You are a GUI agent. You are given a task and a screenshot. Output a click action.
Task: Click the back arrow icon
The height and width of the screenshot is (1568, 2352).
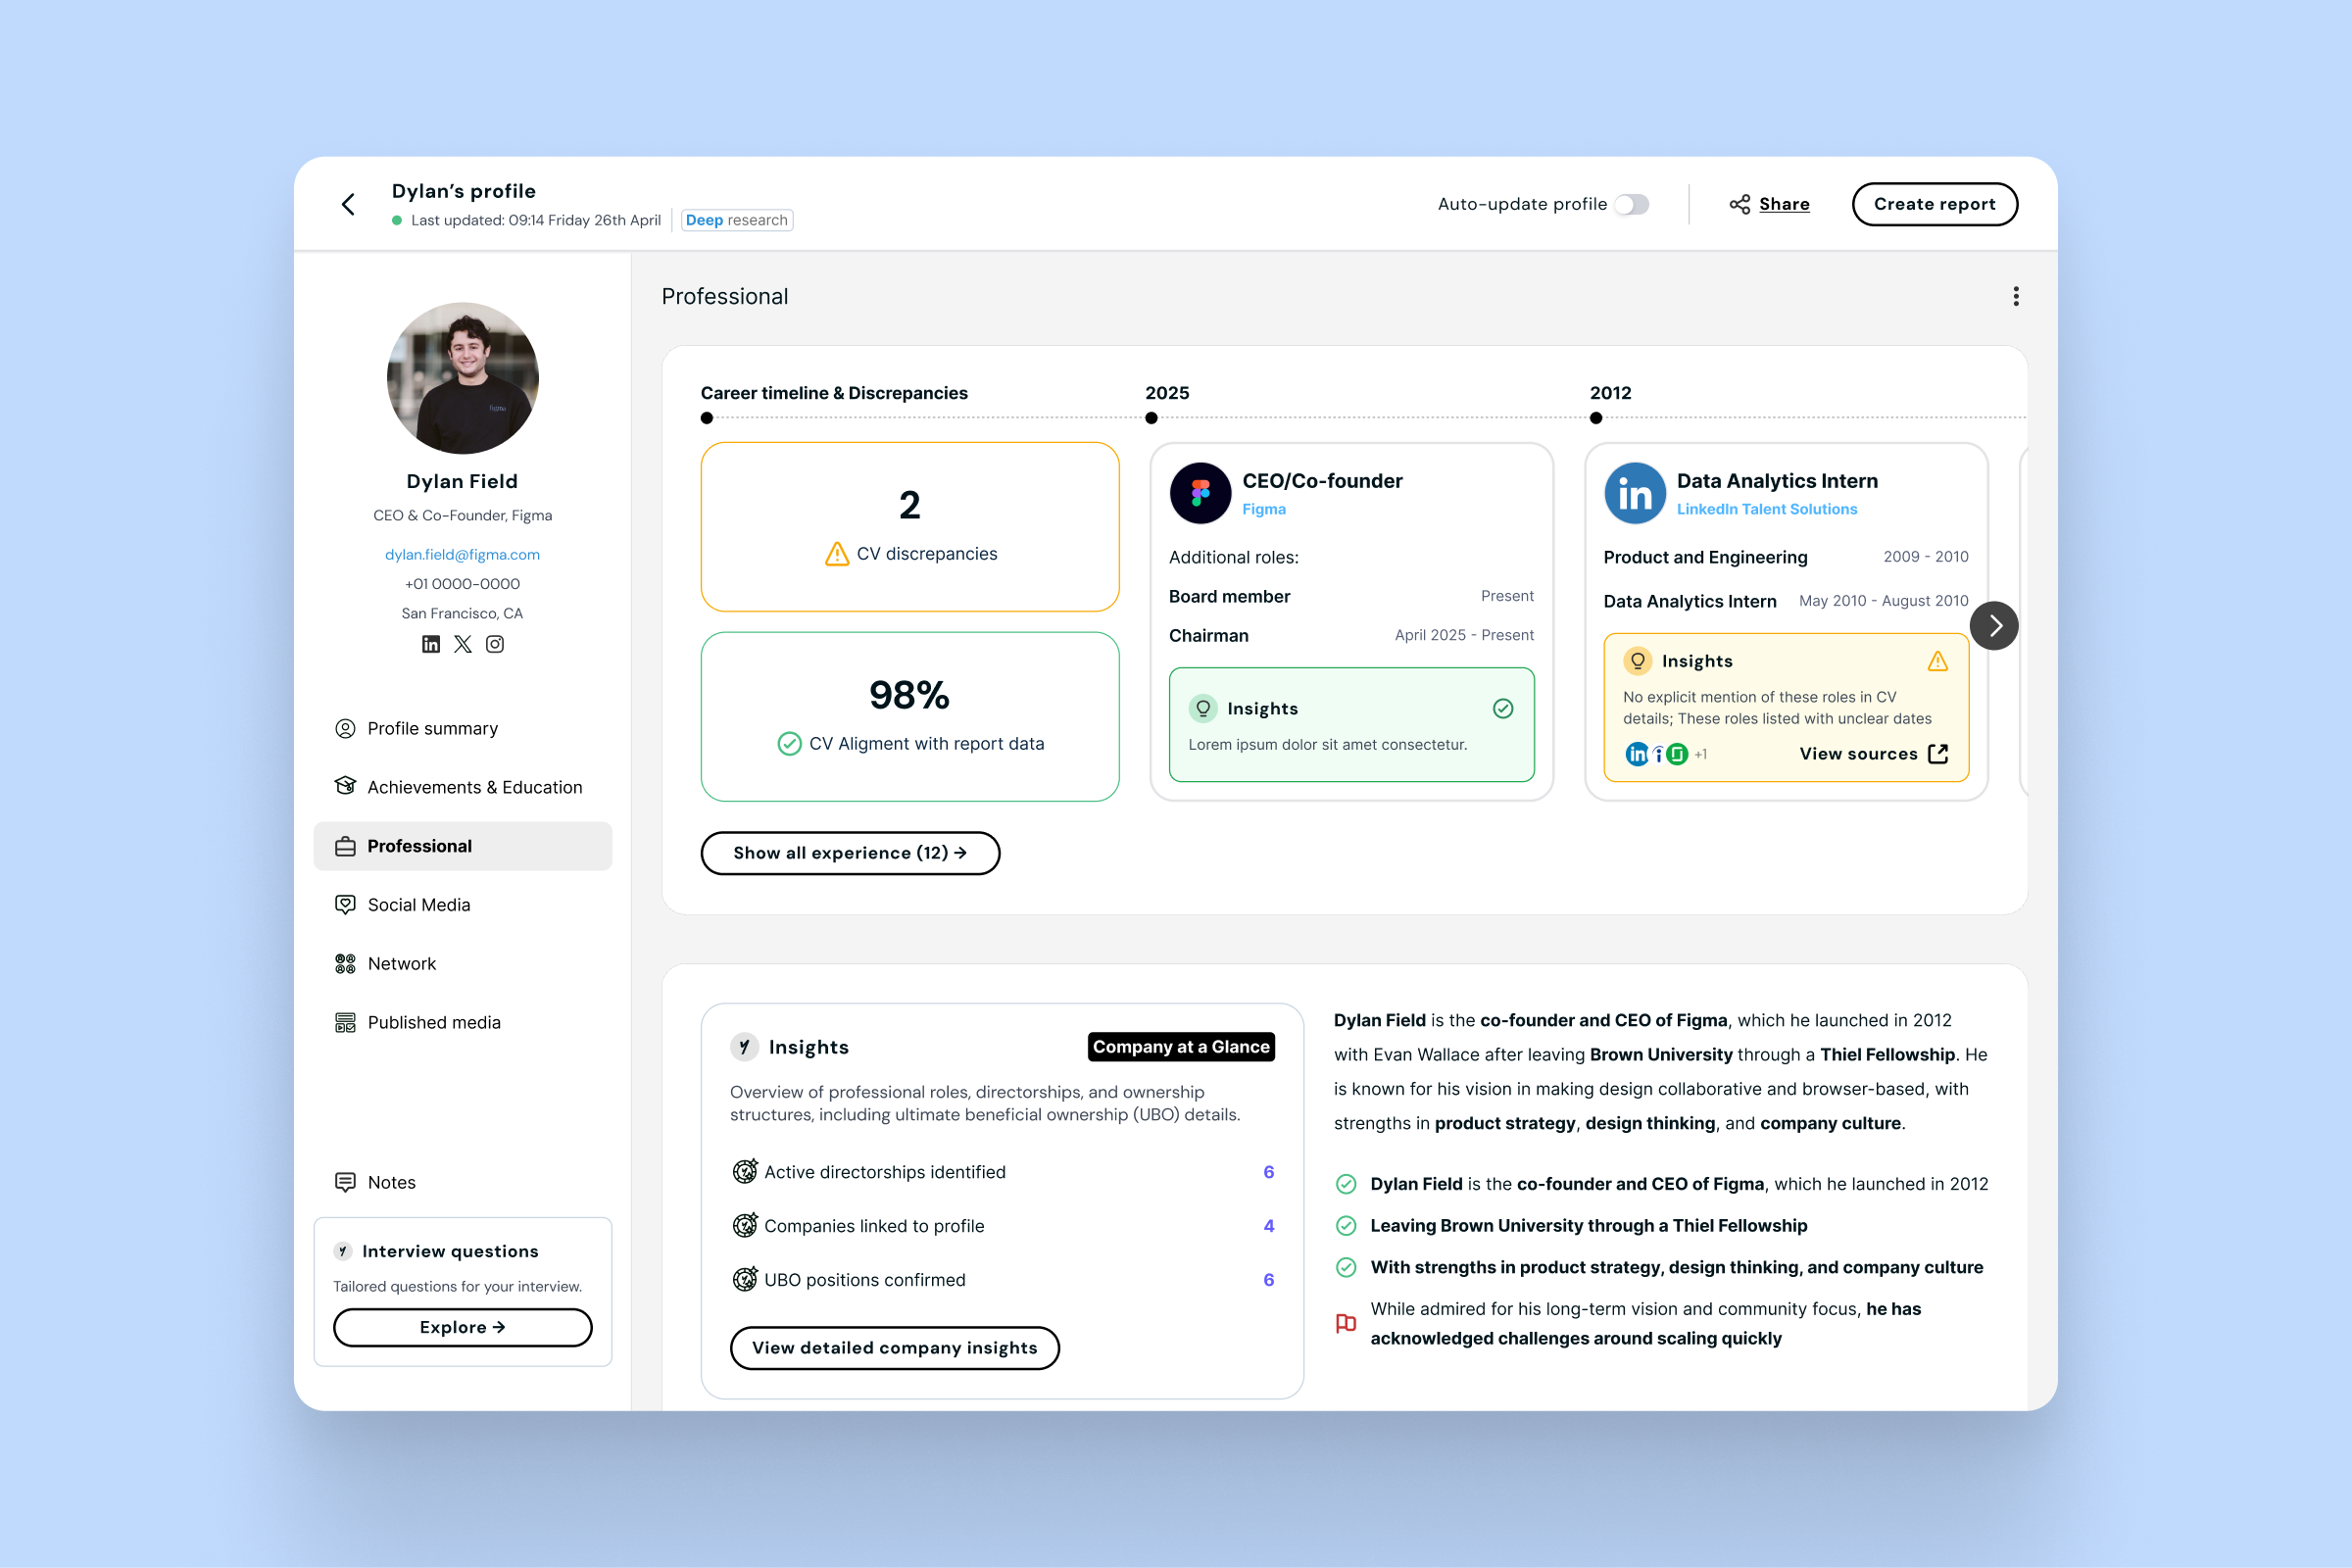pos(348,204)
